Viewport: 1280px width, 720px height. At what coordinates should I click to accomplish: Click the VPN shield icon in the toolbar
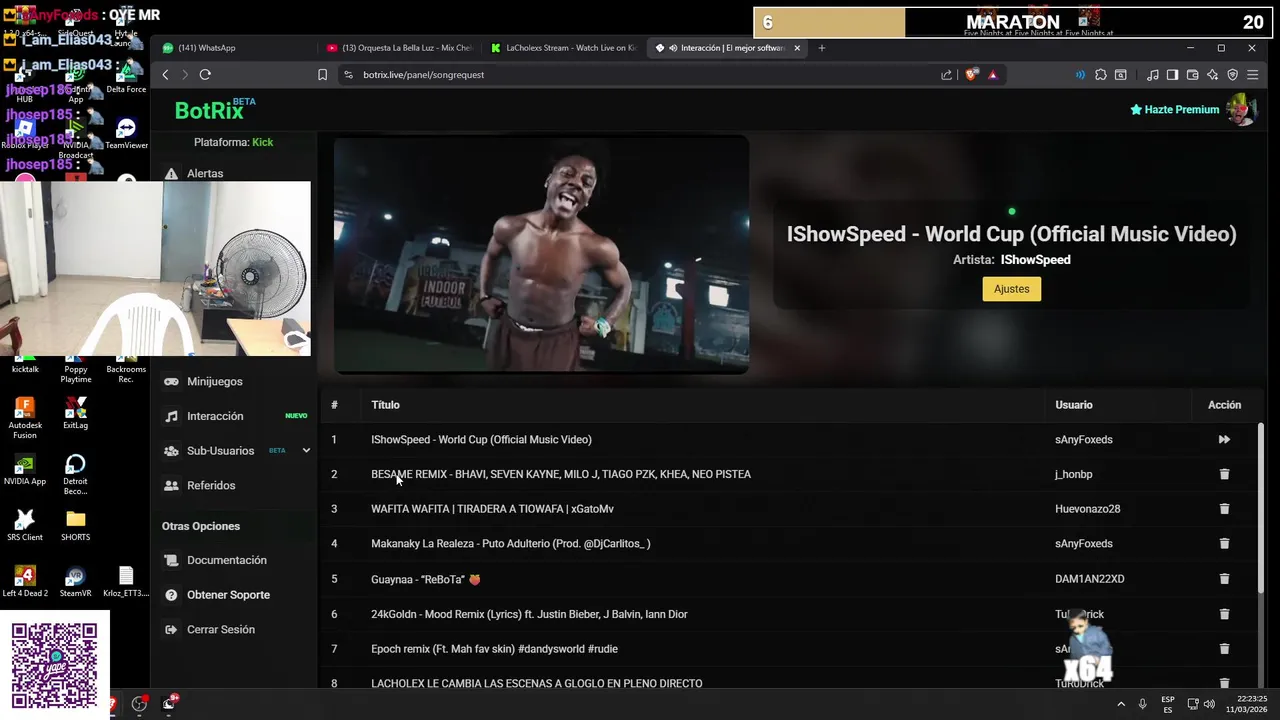pyautogui.click(x=1232, y=75)
